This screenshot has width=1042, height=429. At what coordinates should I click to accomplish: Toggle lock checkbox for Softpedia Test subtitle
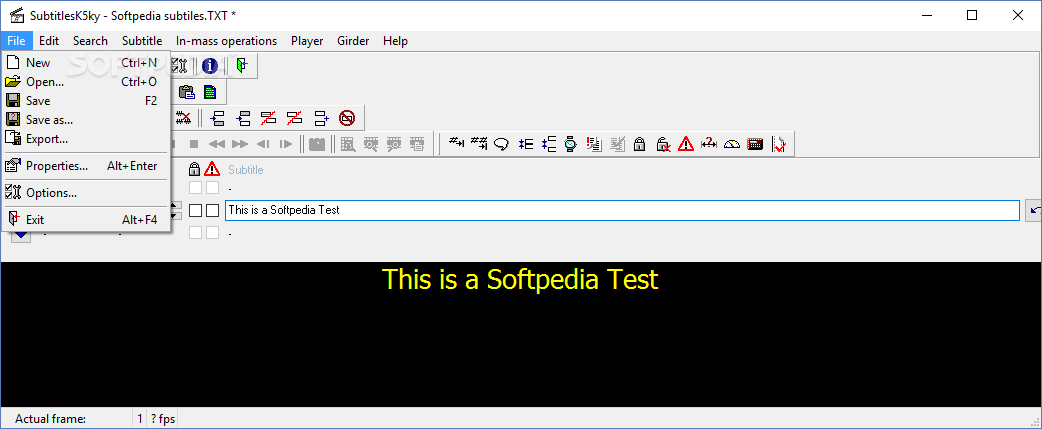(x=195, y=211)
